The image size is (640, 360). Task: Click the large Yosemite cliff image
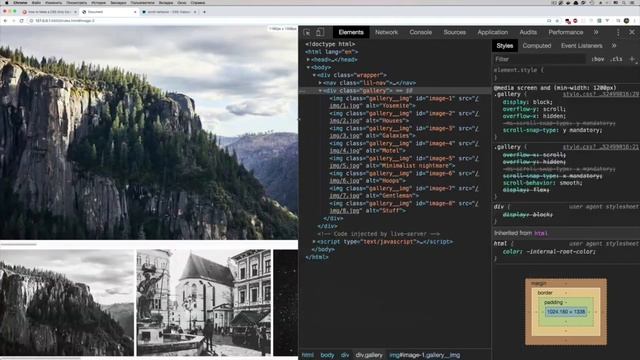click(x=149, y=132)
